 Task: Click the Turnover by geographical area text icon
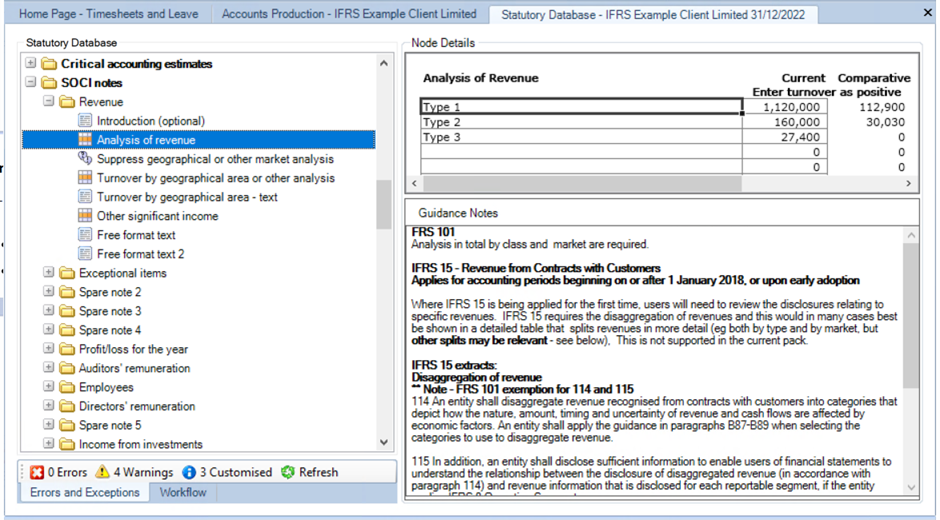point(85,197)
